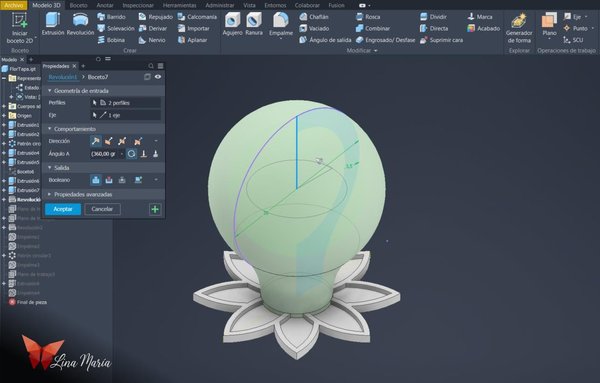600x383 pixels.
Task: Switch to the Anotar ribbon tab
Action: pyautogui.click(x=105, y=5)
